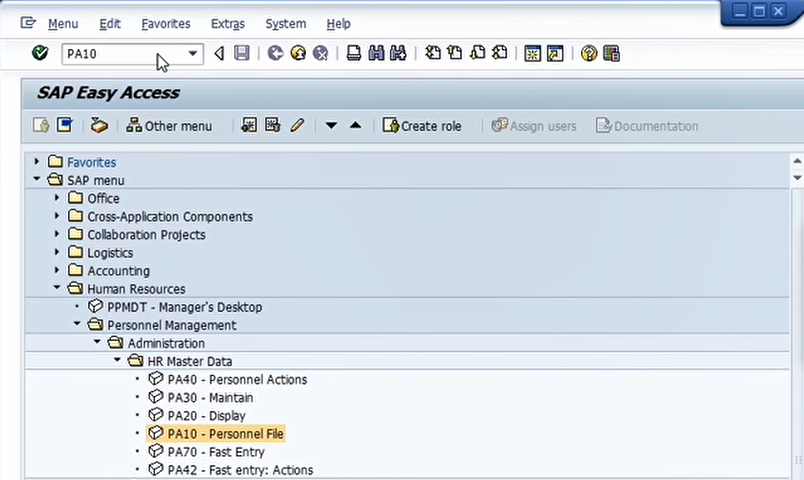Image resolution: width=804 pixels, height=480 pixels.
Task: Click the Find binoculars icon
Action: pyautogui.click(x=376, y=53)
